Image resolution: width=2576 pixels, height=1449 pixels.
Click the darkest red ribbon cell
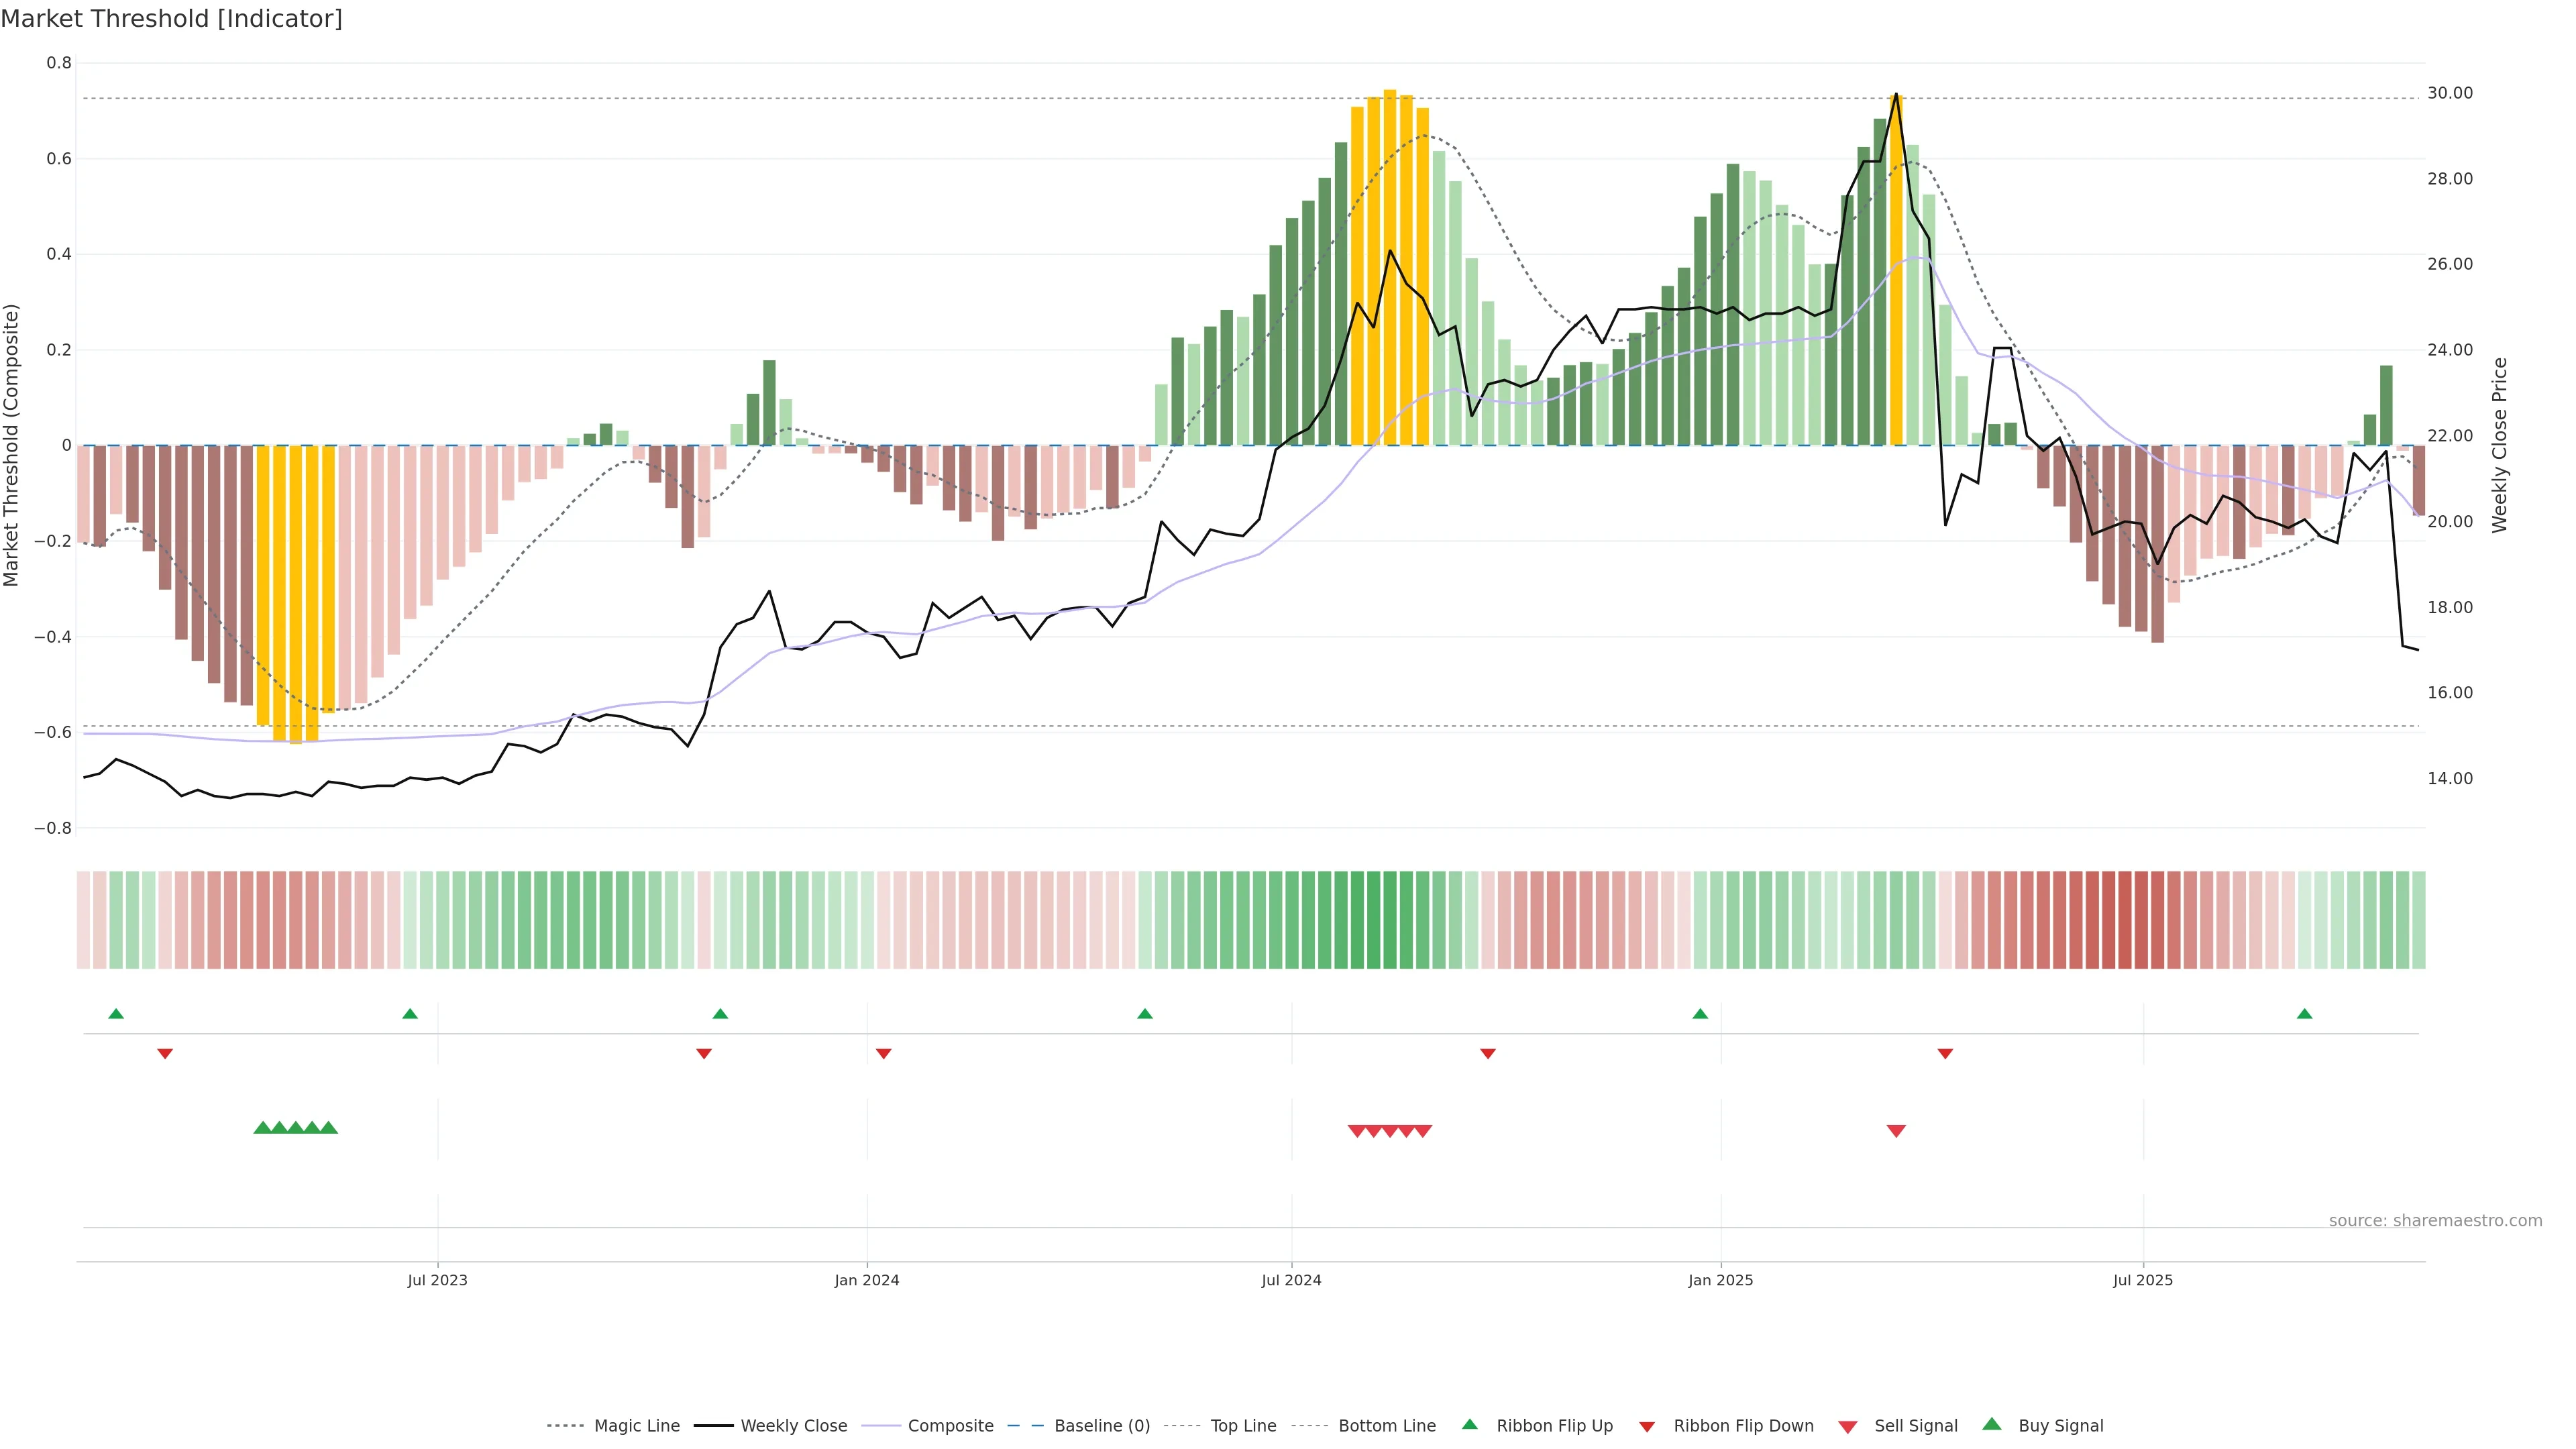[2125, 919]
